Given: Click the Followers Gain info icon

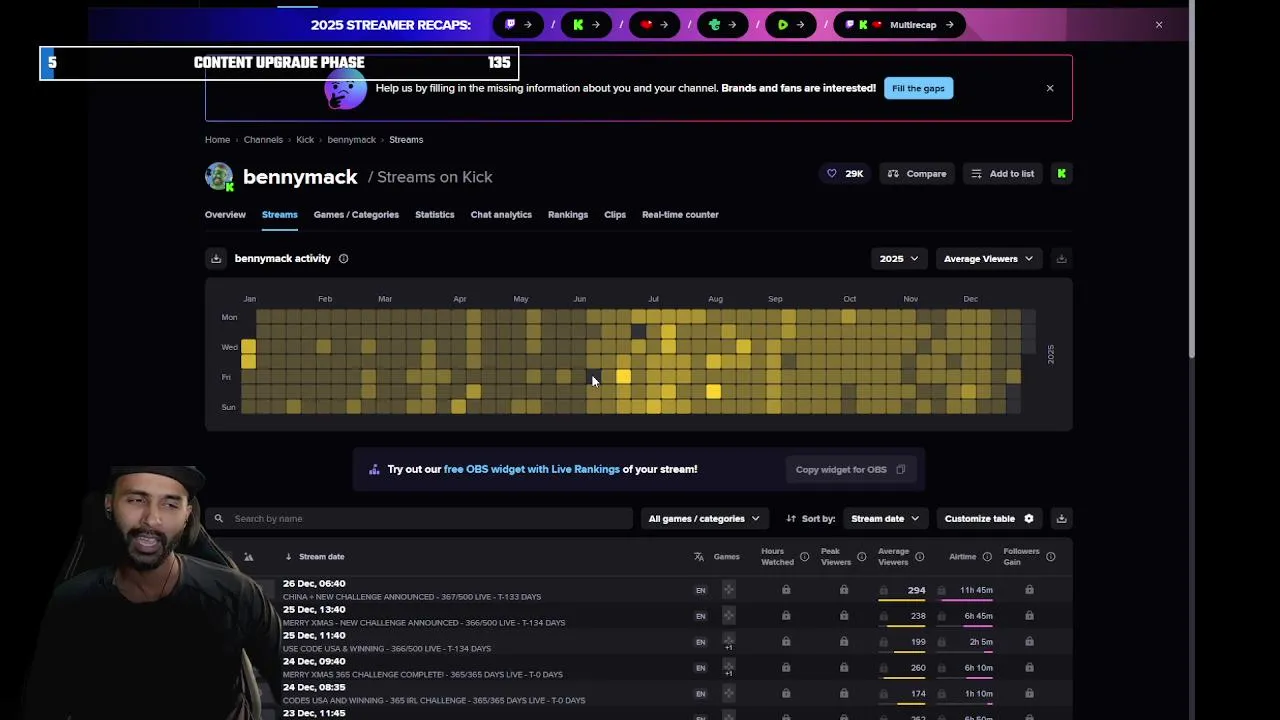Looking at the screenshot, I should pyautogui.click(x=1050, y=557).
